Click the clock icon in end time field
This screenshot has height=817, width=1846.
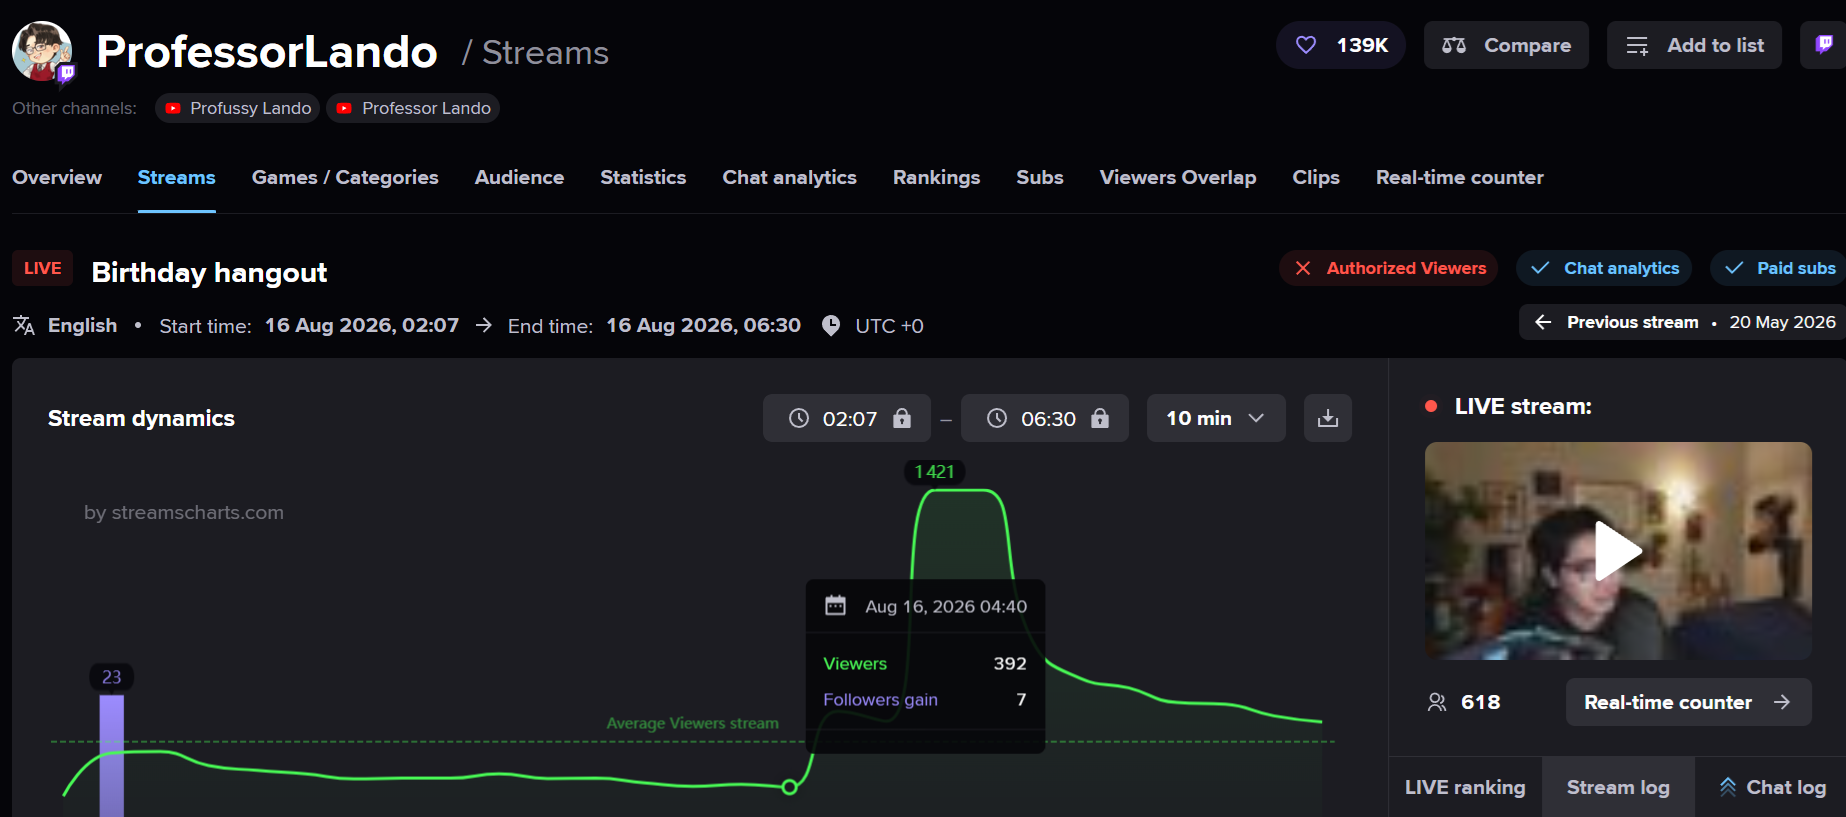coord(997,418)
